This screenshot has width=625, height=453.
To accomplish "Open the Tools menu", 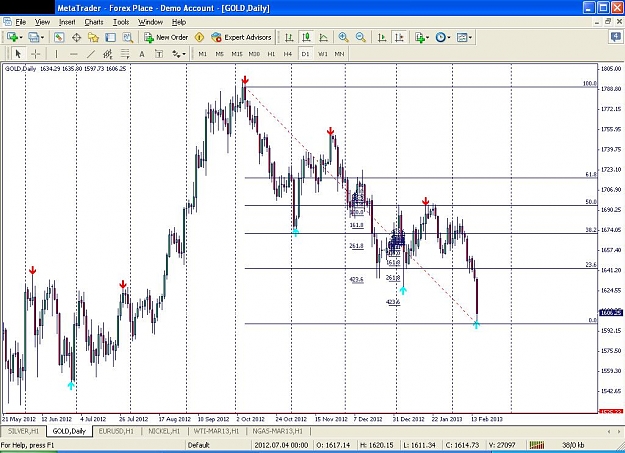I will [121, 22].
